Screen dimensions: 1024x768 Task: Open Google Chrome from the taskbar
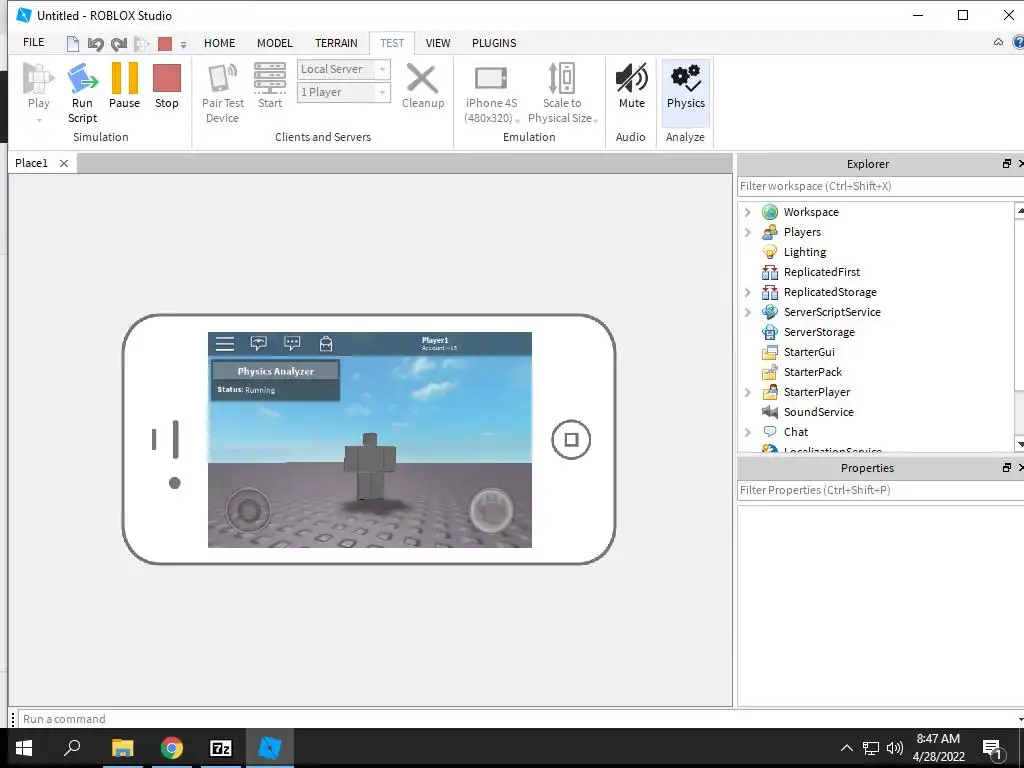172,748
